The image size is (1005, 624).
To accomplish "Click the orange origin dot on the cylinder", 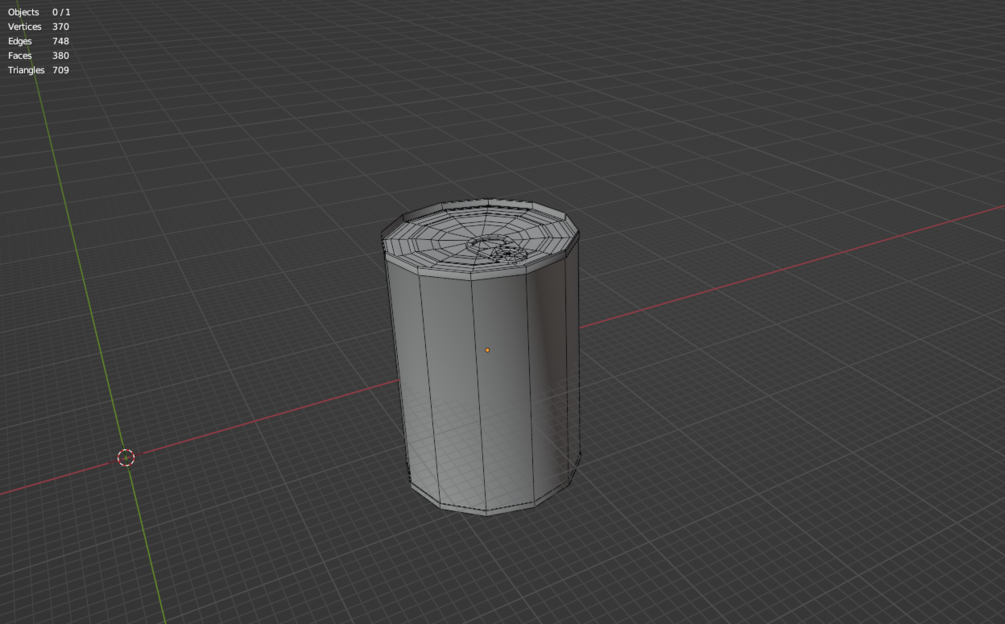I will tap(488, 350).
